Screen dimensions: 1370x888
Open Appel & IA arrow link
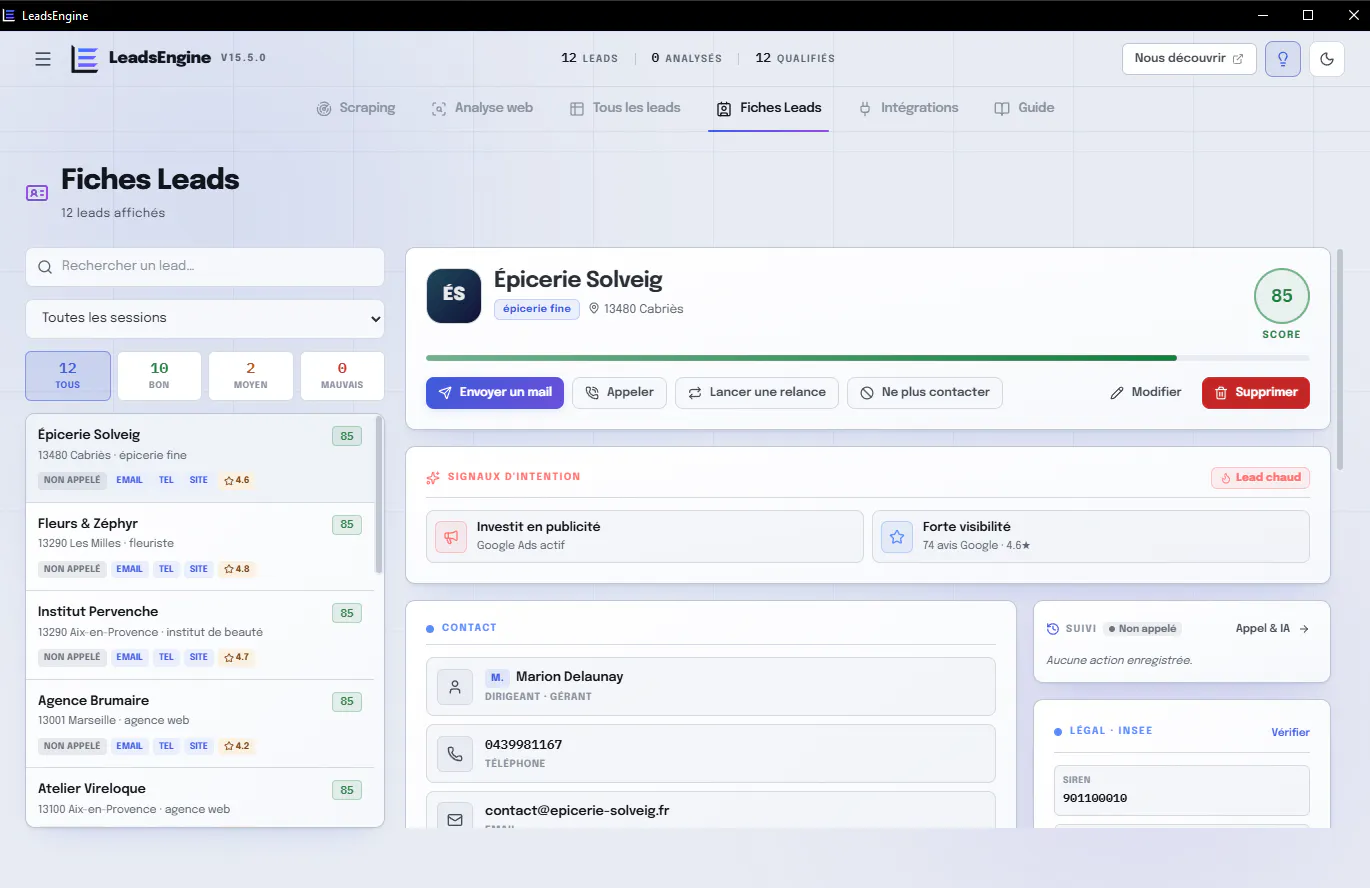tap(1273, 629)
